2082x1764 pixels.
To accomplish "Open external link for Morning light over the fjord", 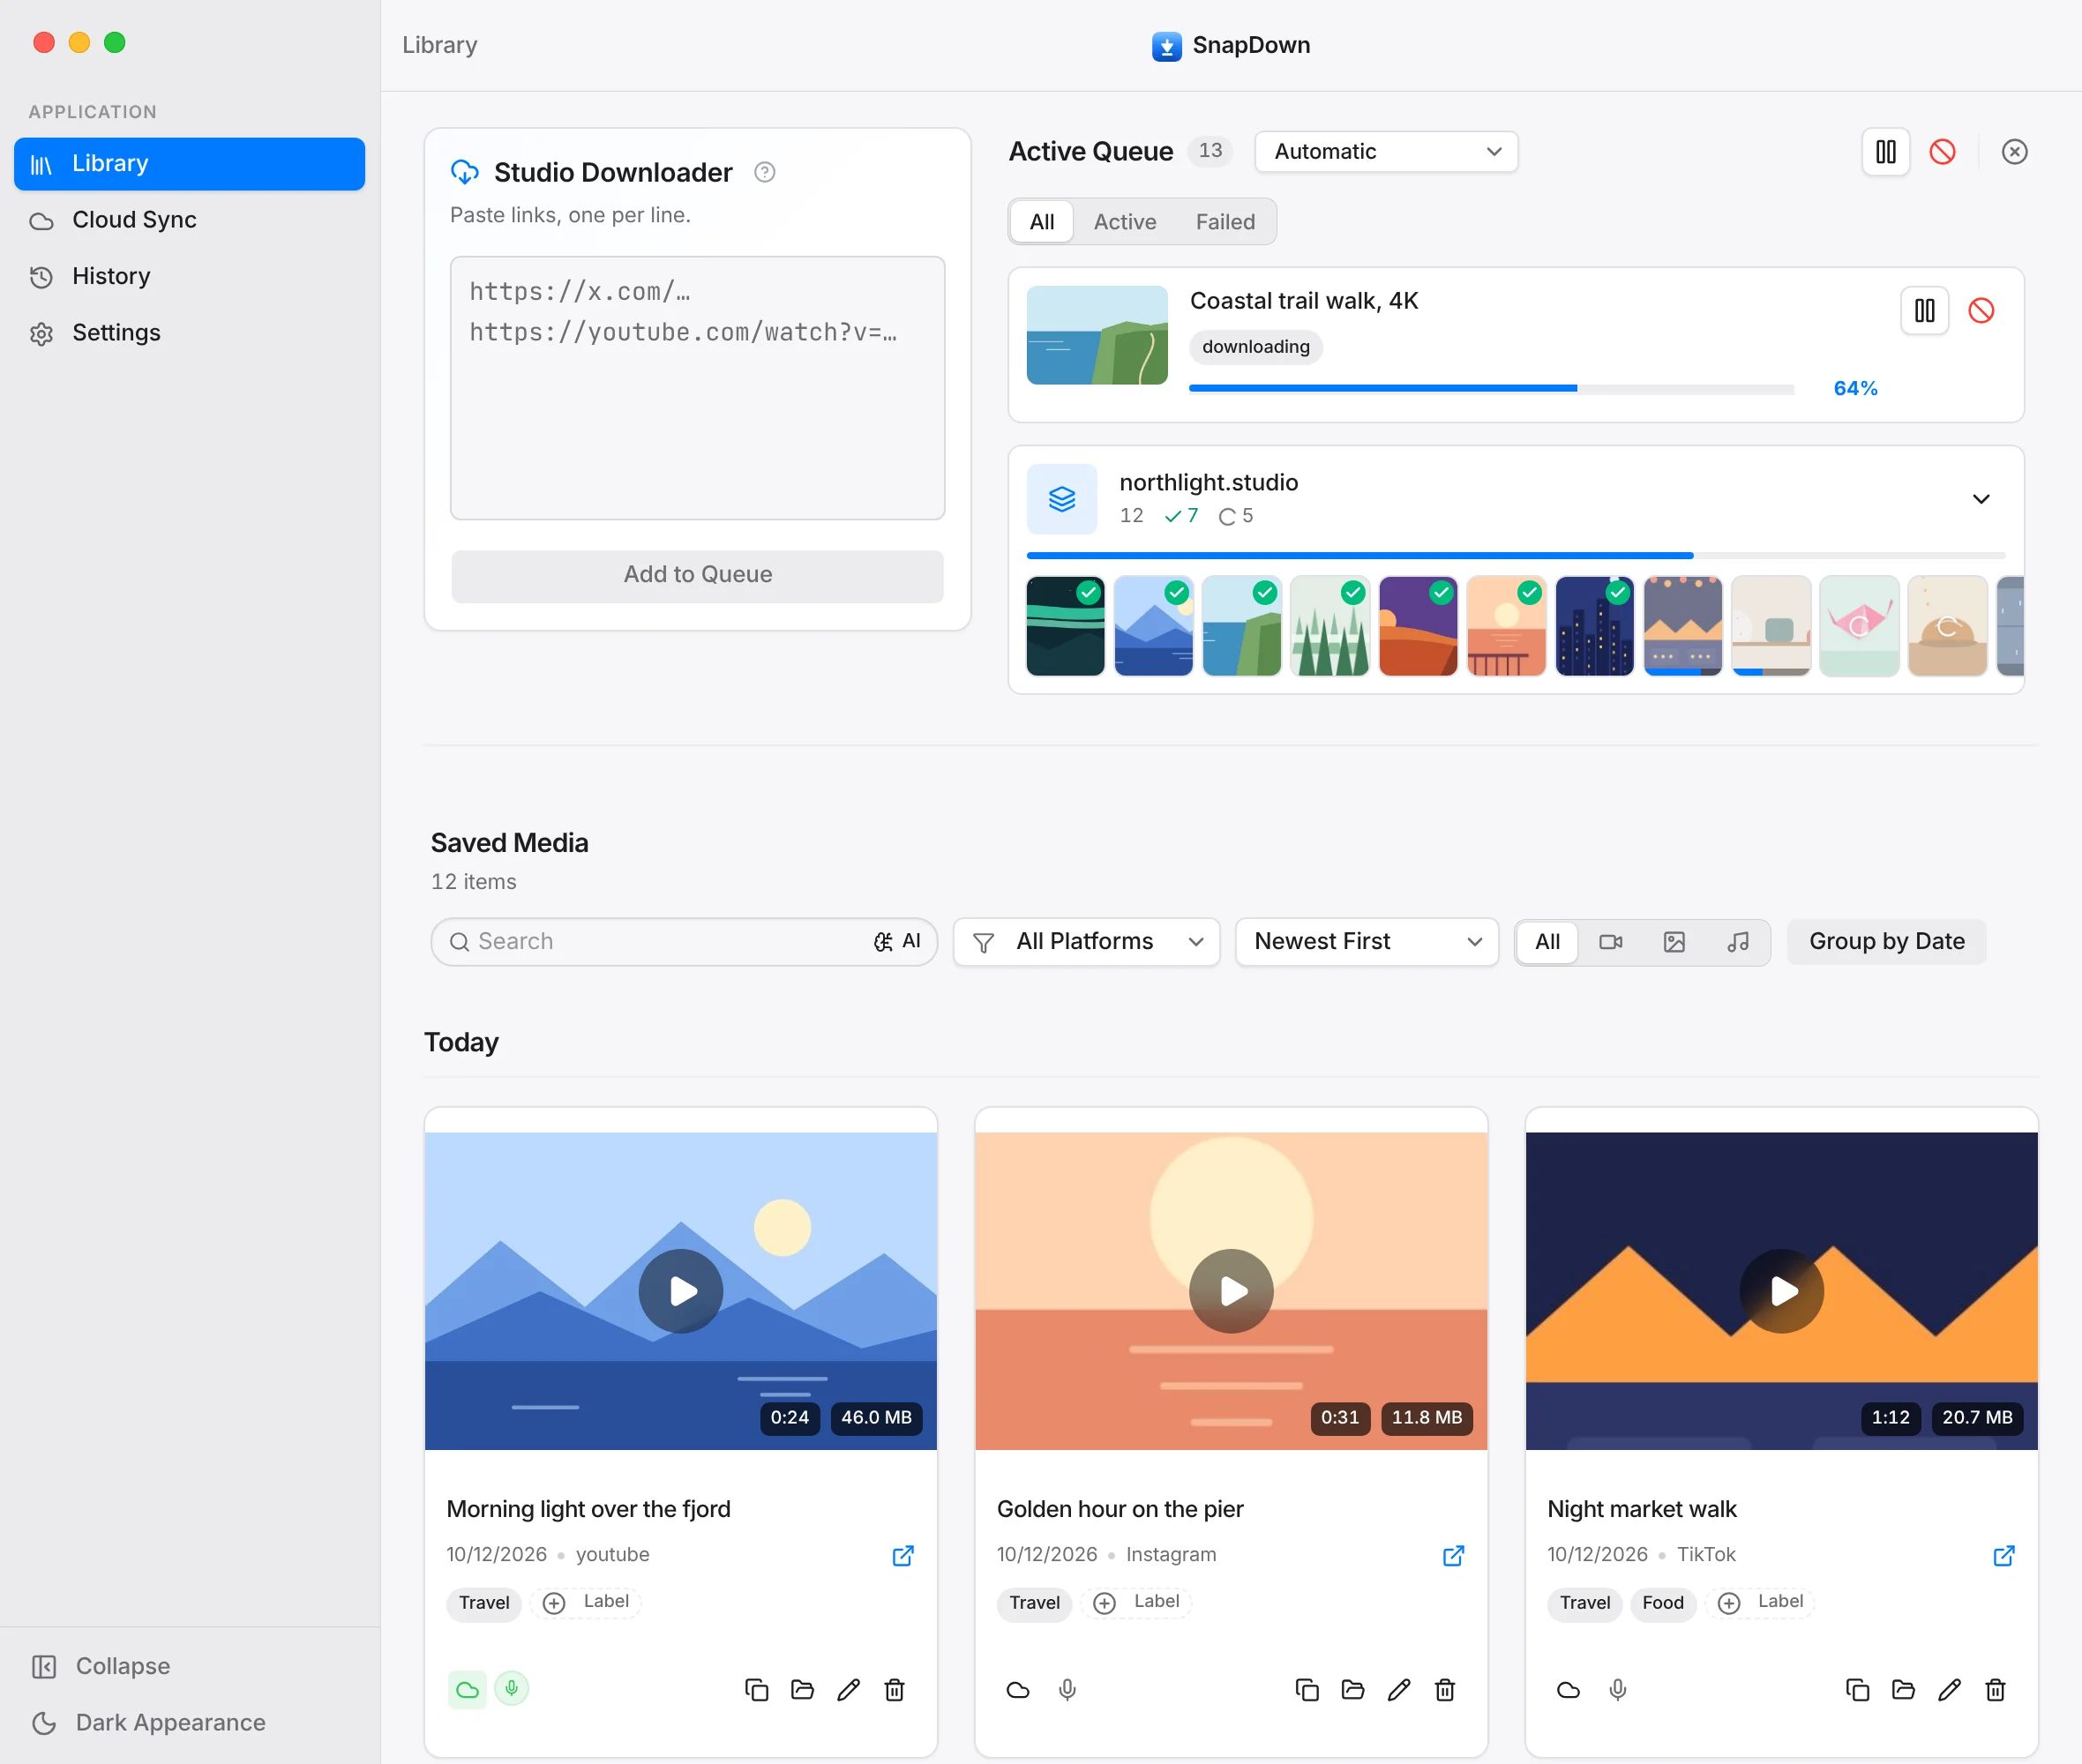I will (902, 1555).
